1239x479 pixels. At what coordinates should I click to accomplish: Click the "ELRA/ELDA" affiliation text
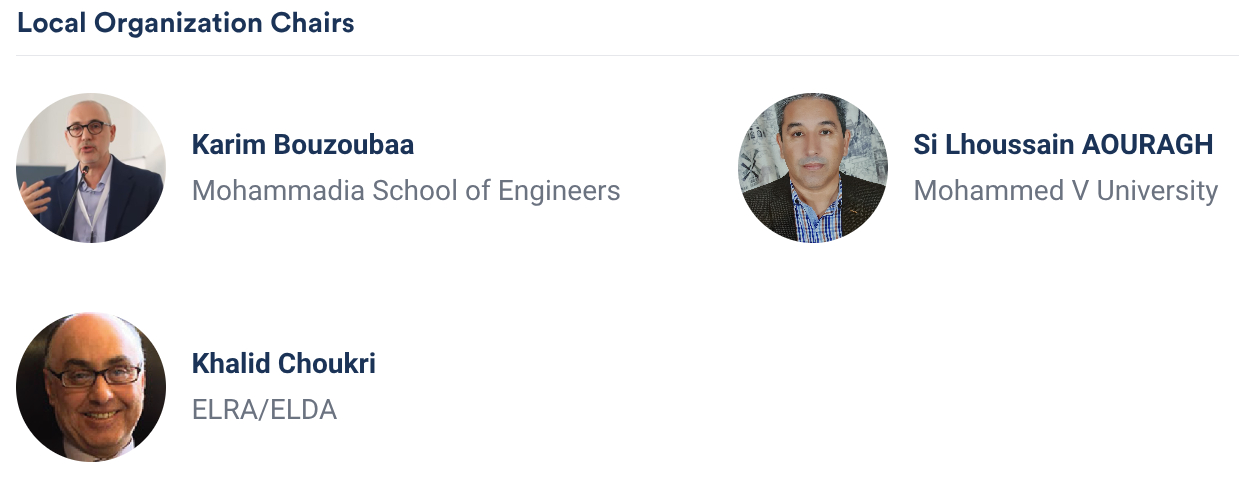pos(264,409)
